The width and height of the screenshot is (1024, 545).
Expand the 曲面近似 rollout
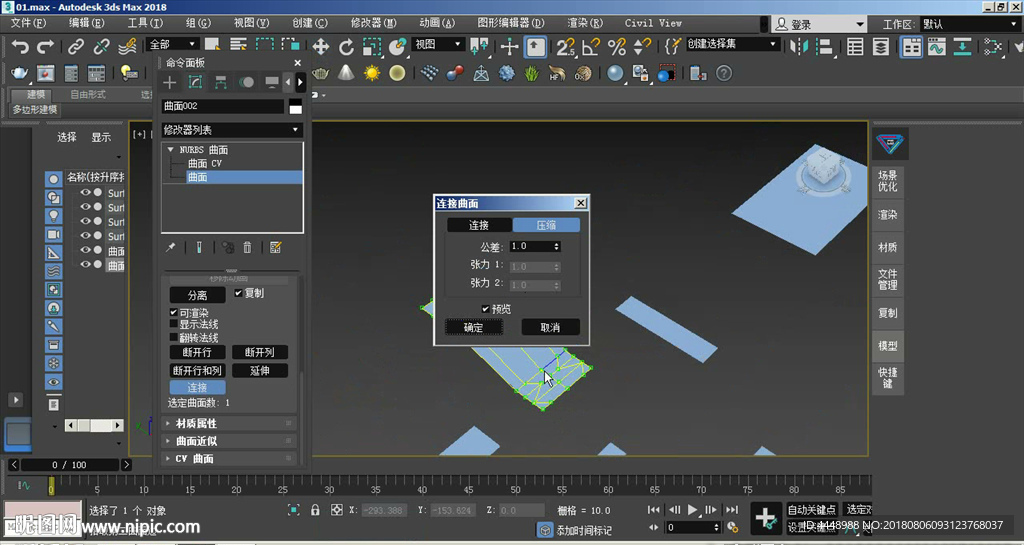(229, 441)
